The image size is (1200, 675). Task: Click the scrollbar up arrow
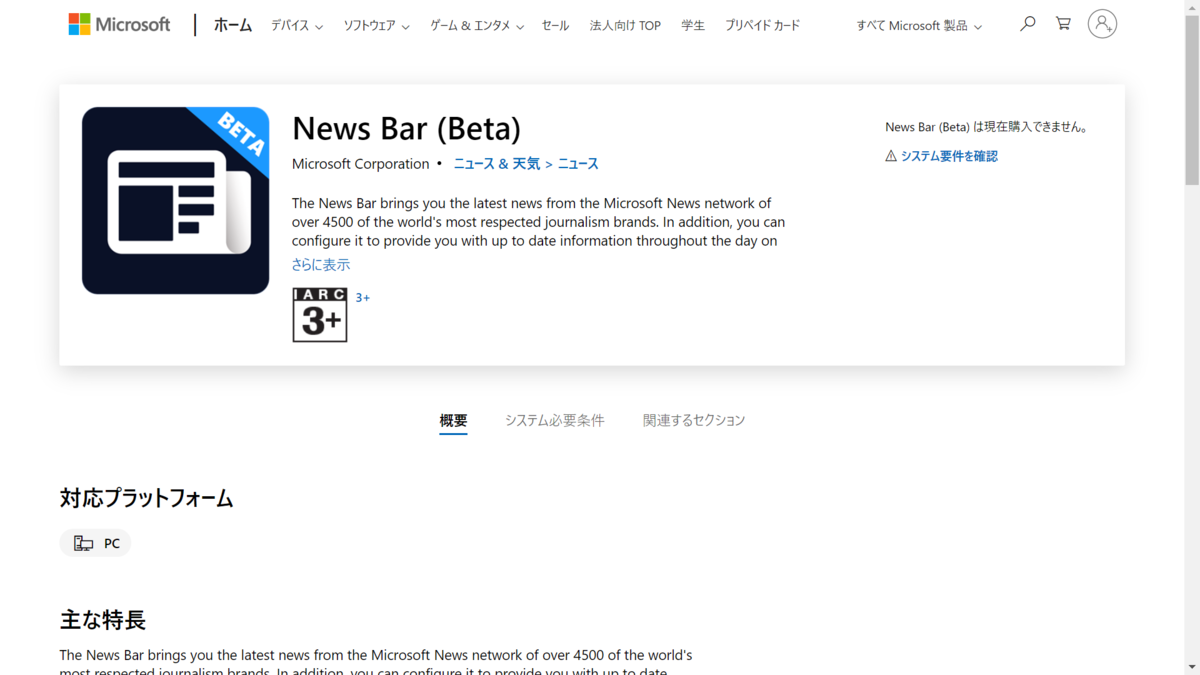tap(1192, 7)
